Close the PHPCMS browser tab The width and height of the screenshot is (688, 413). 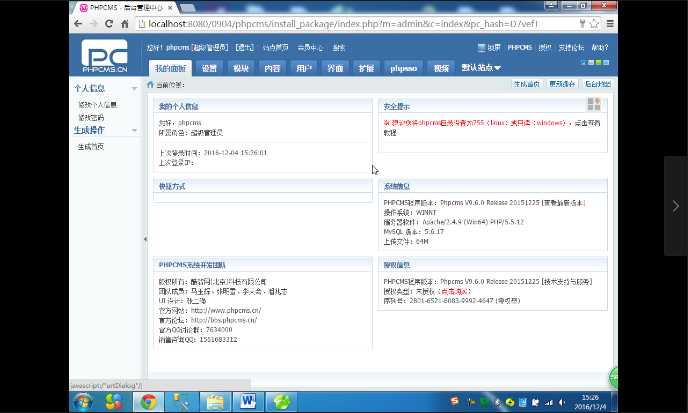coord(170,7)
